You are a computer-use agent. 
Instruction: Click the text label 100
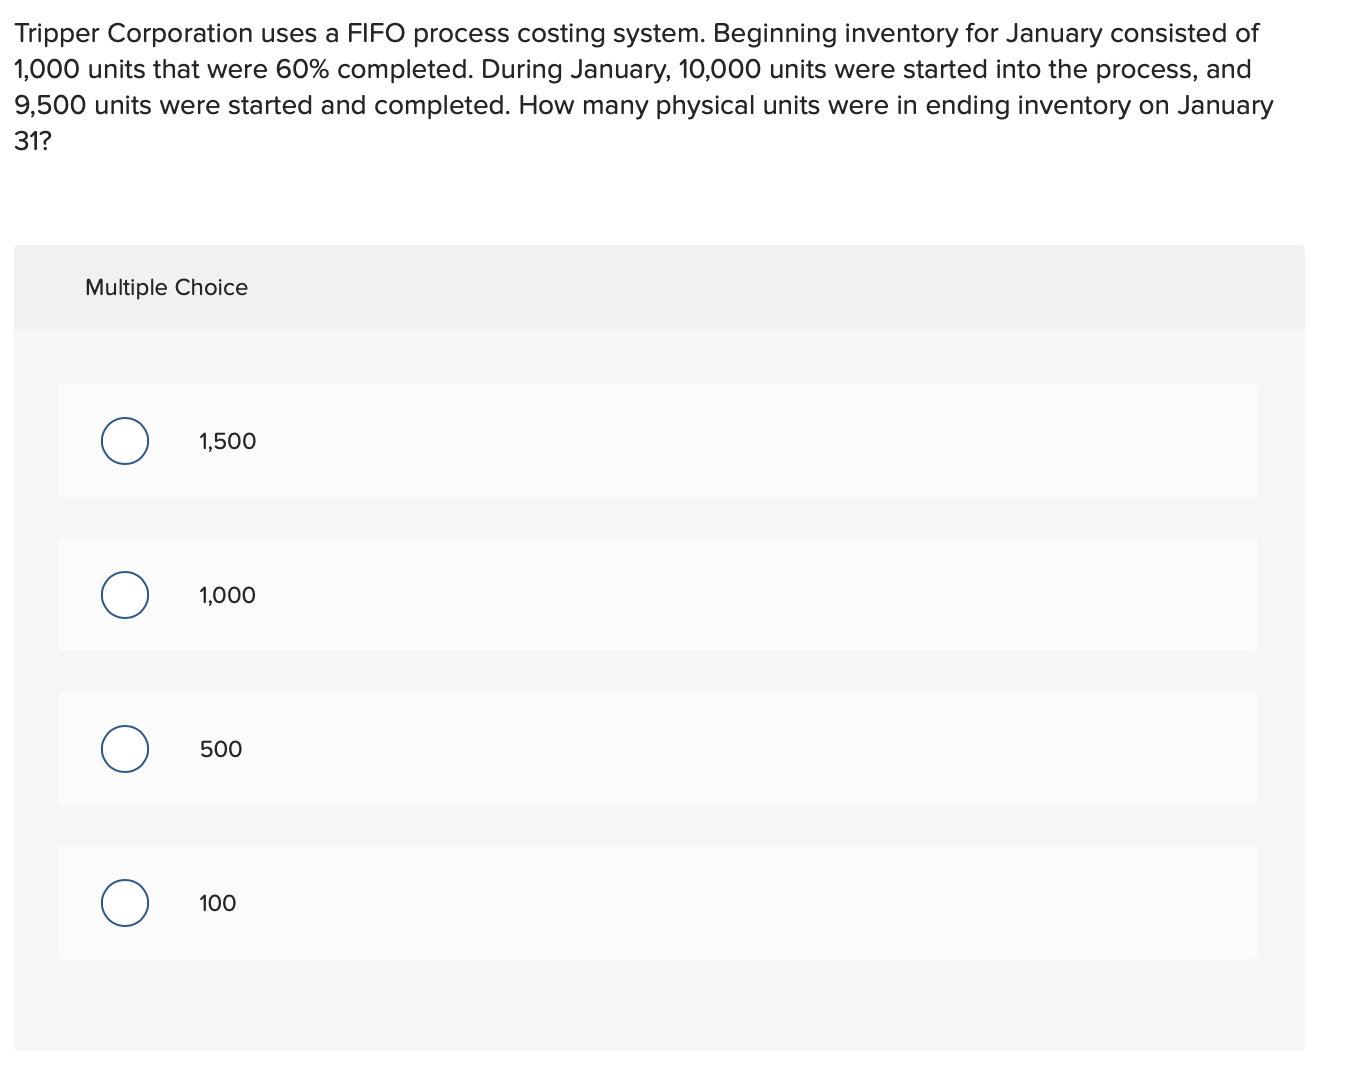click(217, 902)
